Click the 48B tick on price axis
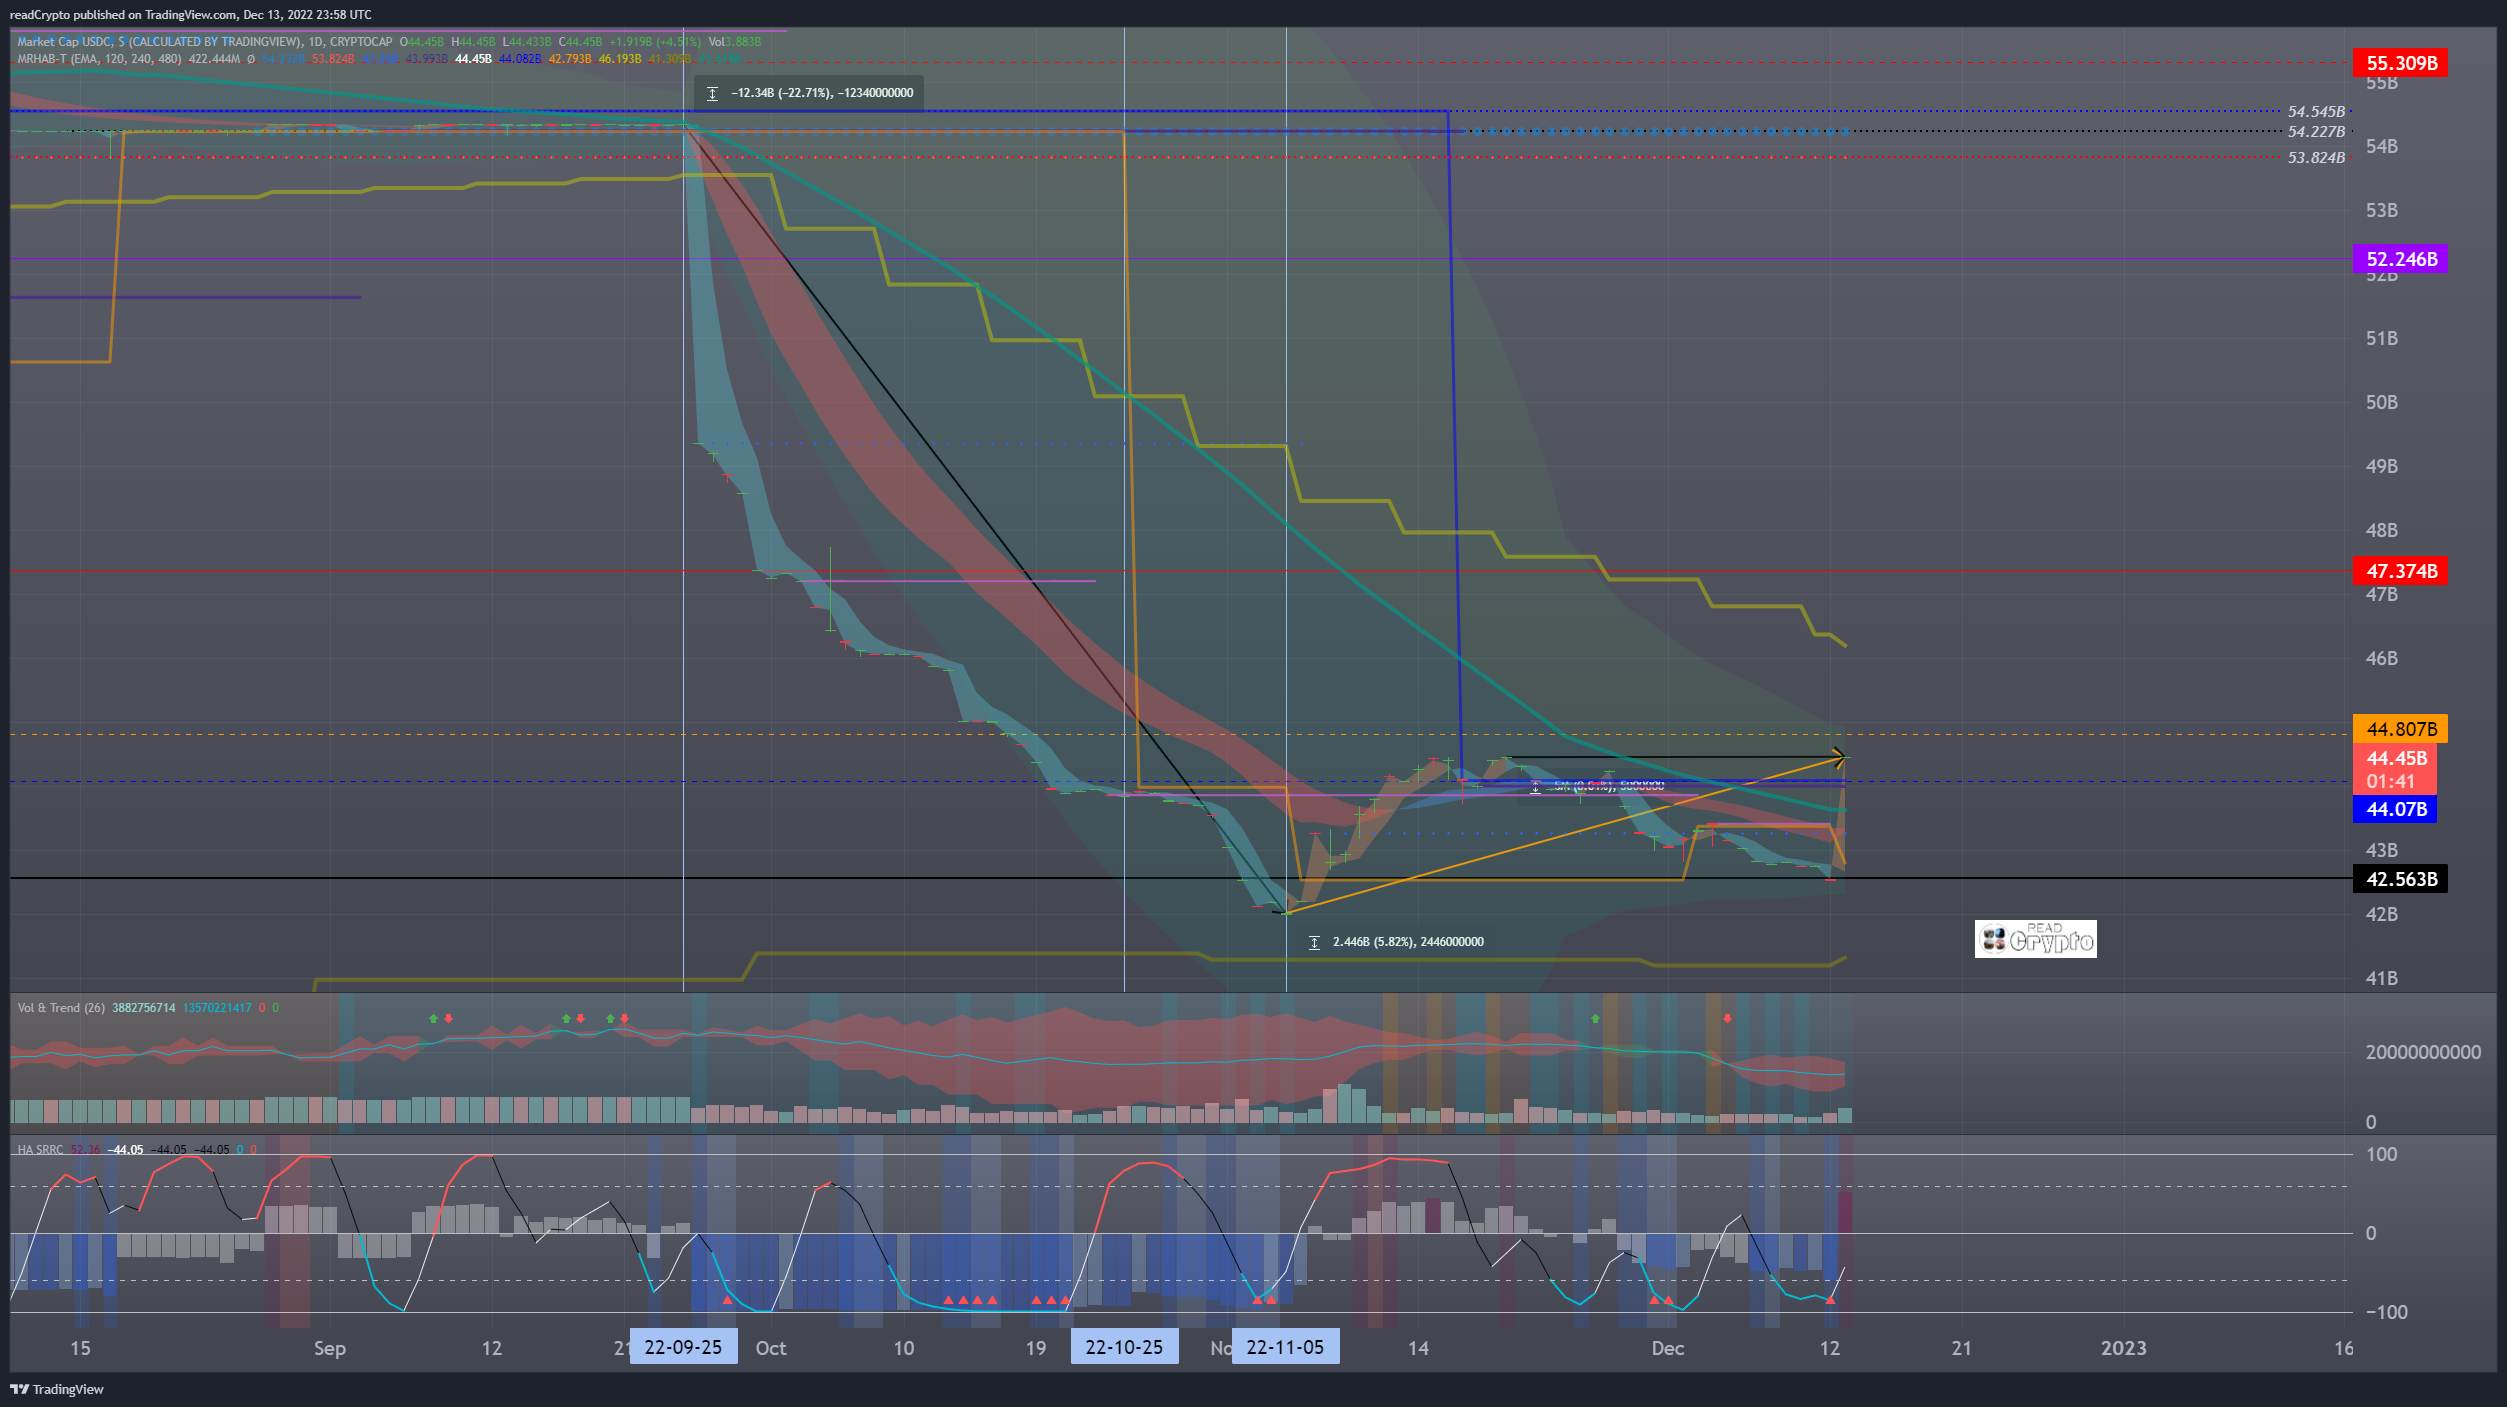 click(2381, 530)
